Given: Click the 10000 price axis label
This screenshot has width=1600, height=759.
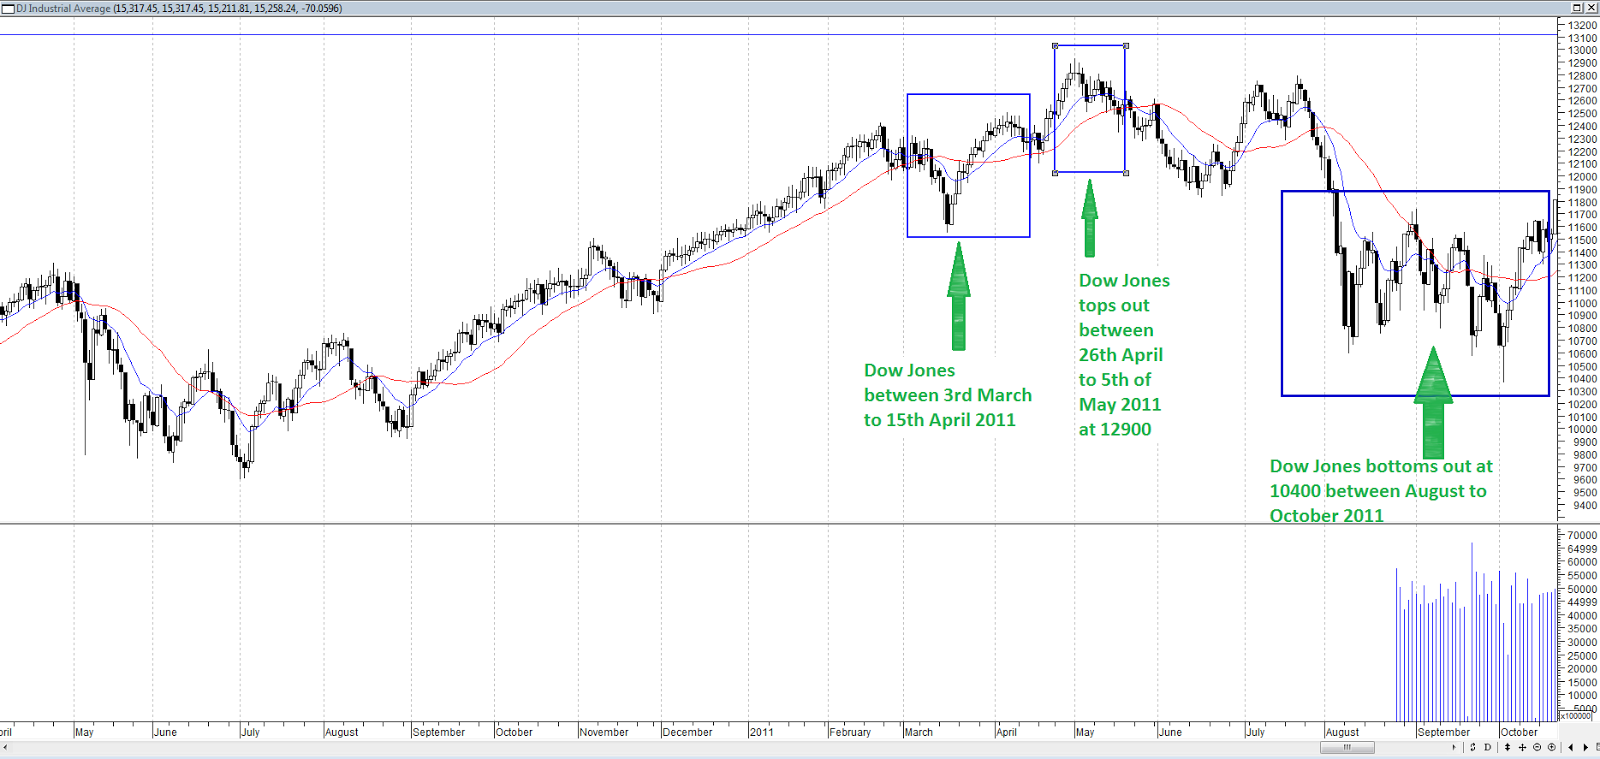Looking at the screenshot, I should 1582,429.
